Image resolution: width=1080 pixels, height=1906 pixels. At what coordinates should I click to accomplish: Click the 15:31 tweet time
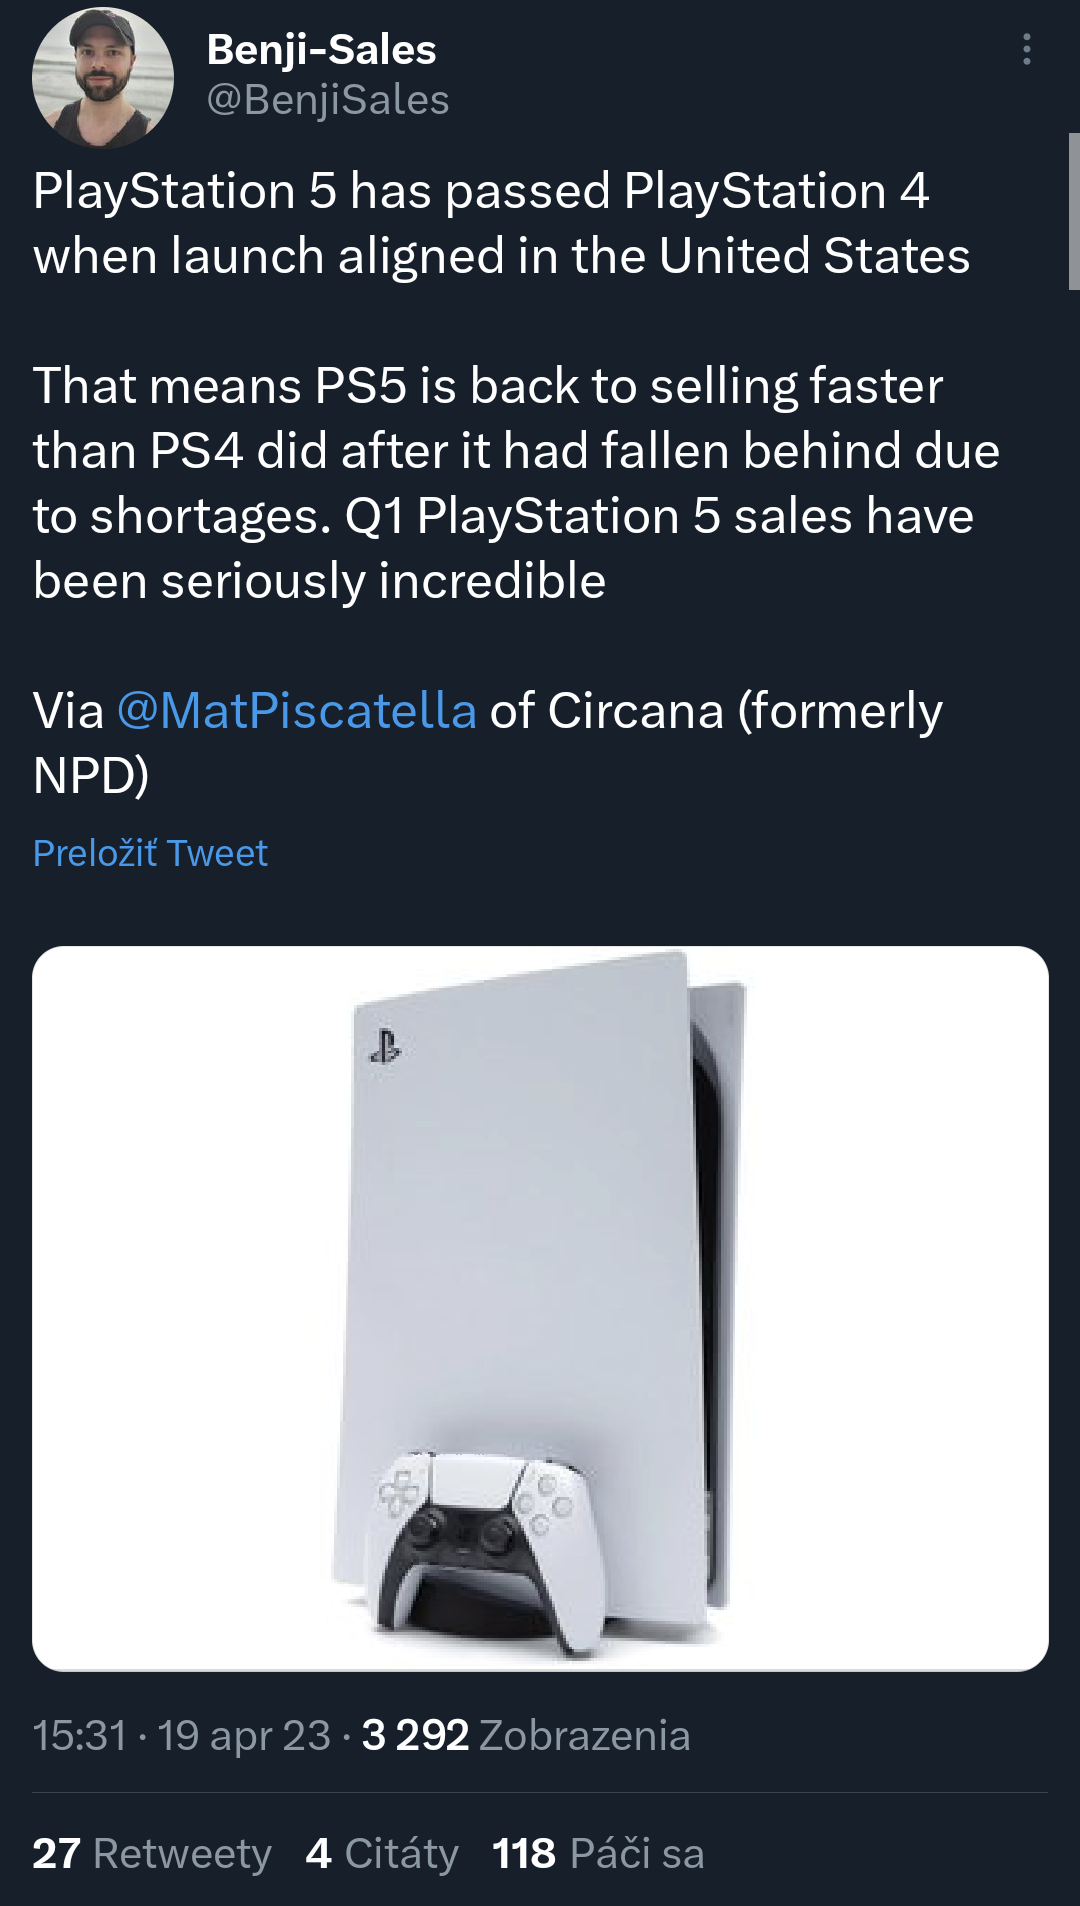pos(80,1736)
